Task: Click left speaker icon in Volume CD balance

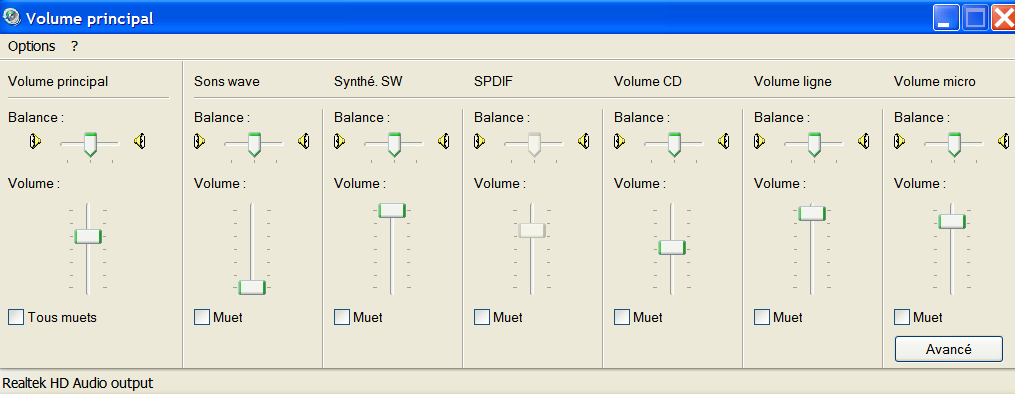Action: pyautogui.click(x=619, y=140)
